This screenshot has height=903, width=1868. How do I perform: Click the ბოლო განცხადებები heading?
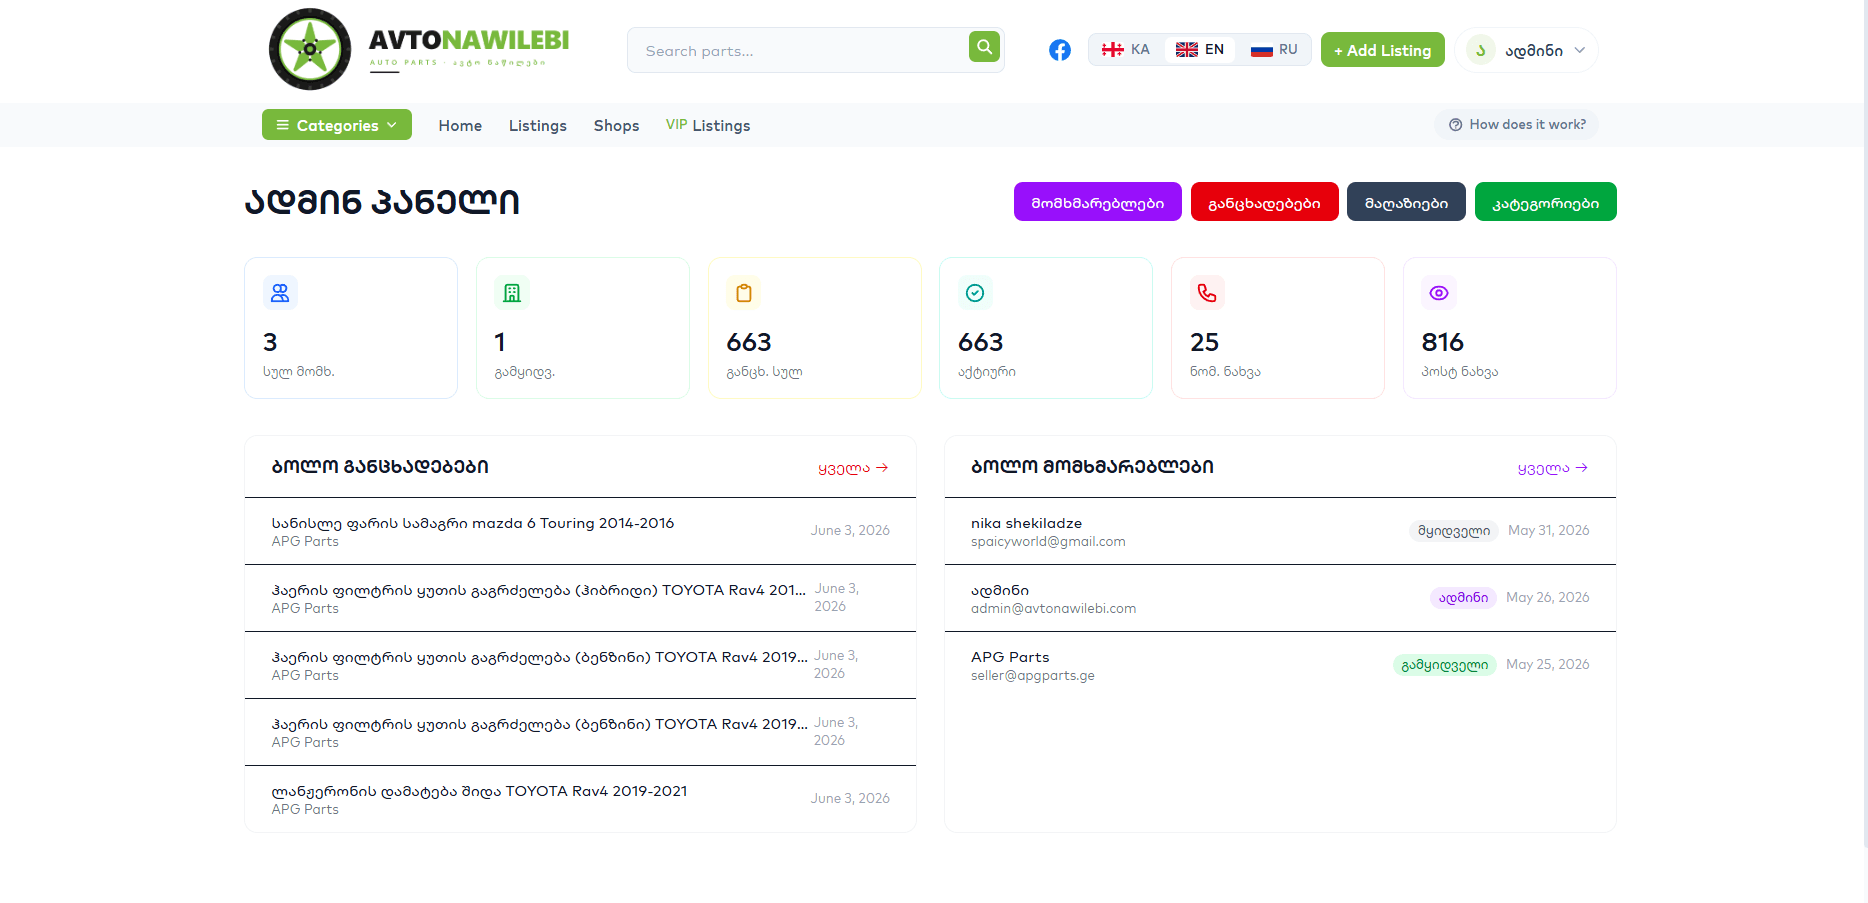coord(380,467)
